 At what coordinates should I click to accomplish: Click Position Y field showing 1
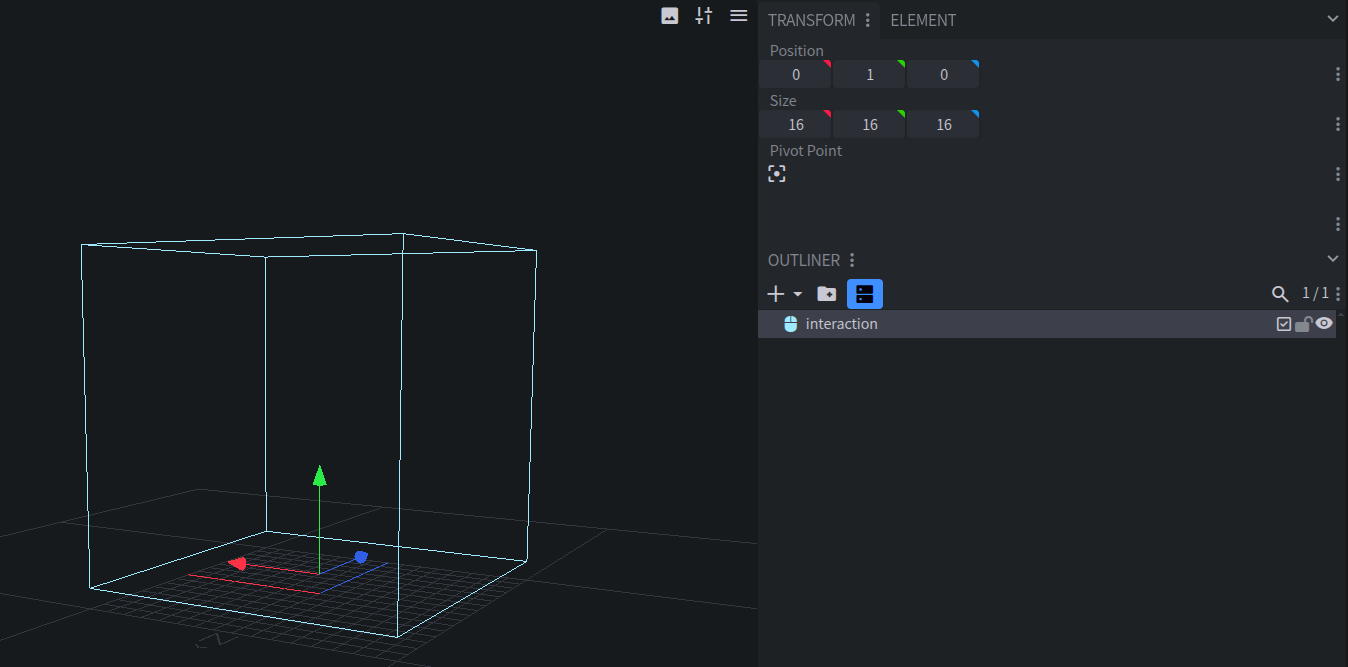pyautogui.click(x=869, y=74)
